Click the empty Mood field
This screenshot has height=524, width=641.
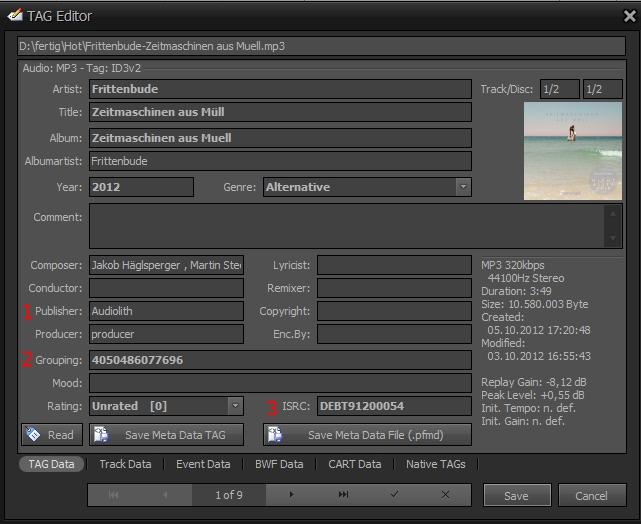[280, 383]
